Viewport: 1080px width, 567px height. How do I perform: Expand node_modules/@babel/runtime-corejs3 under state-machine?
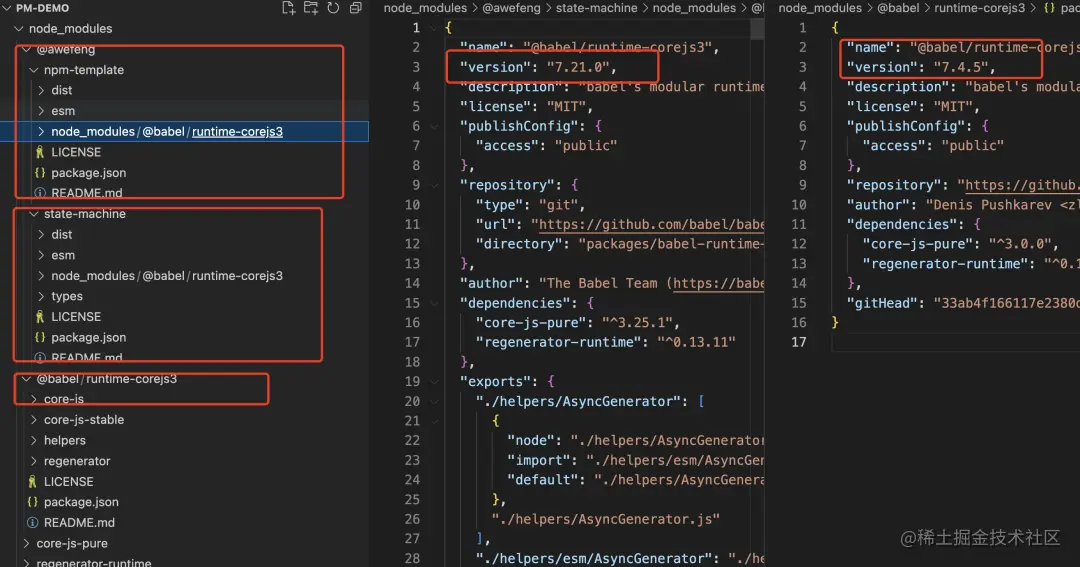[41, 276]
